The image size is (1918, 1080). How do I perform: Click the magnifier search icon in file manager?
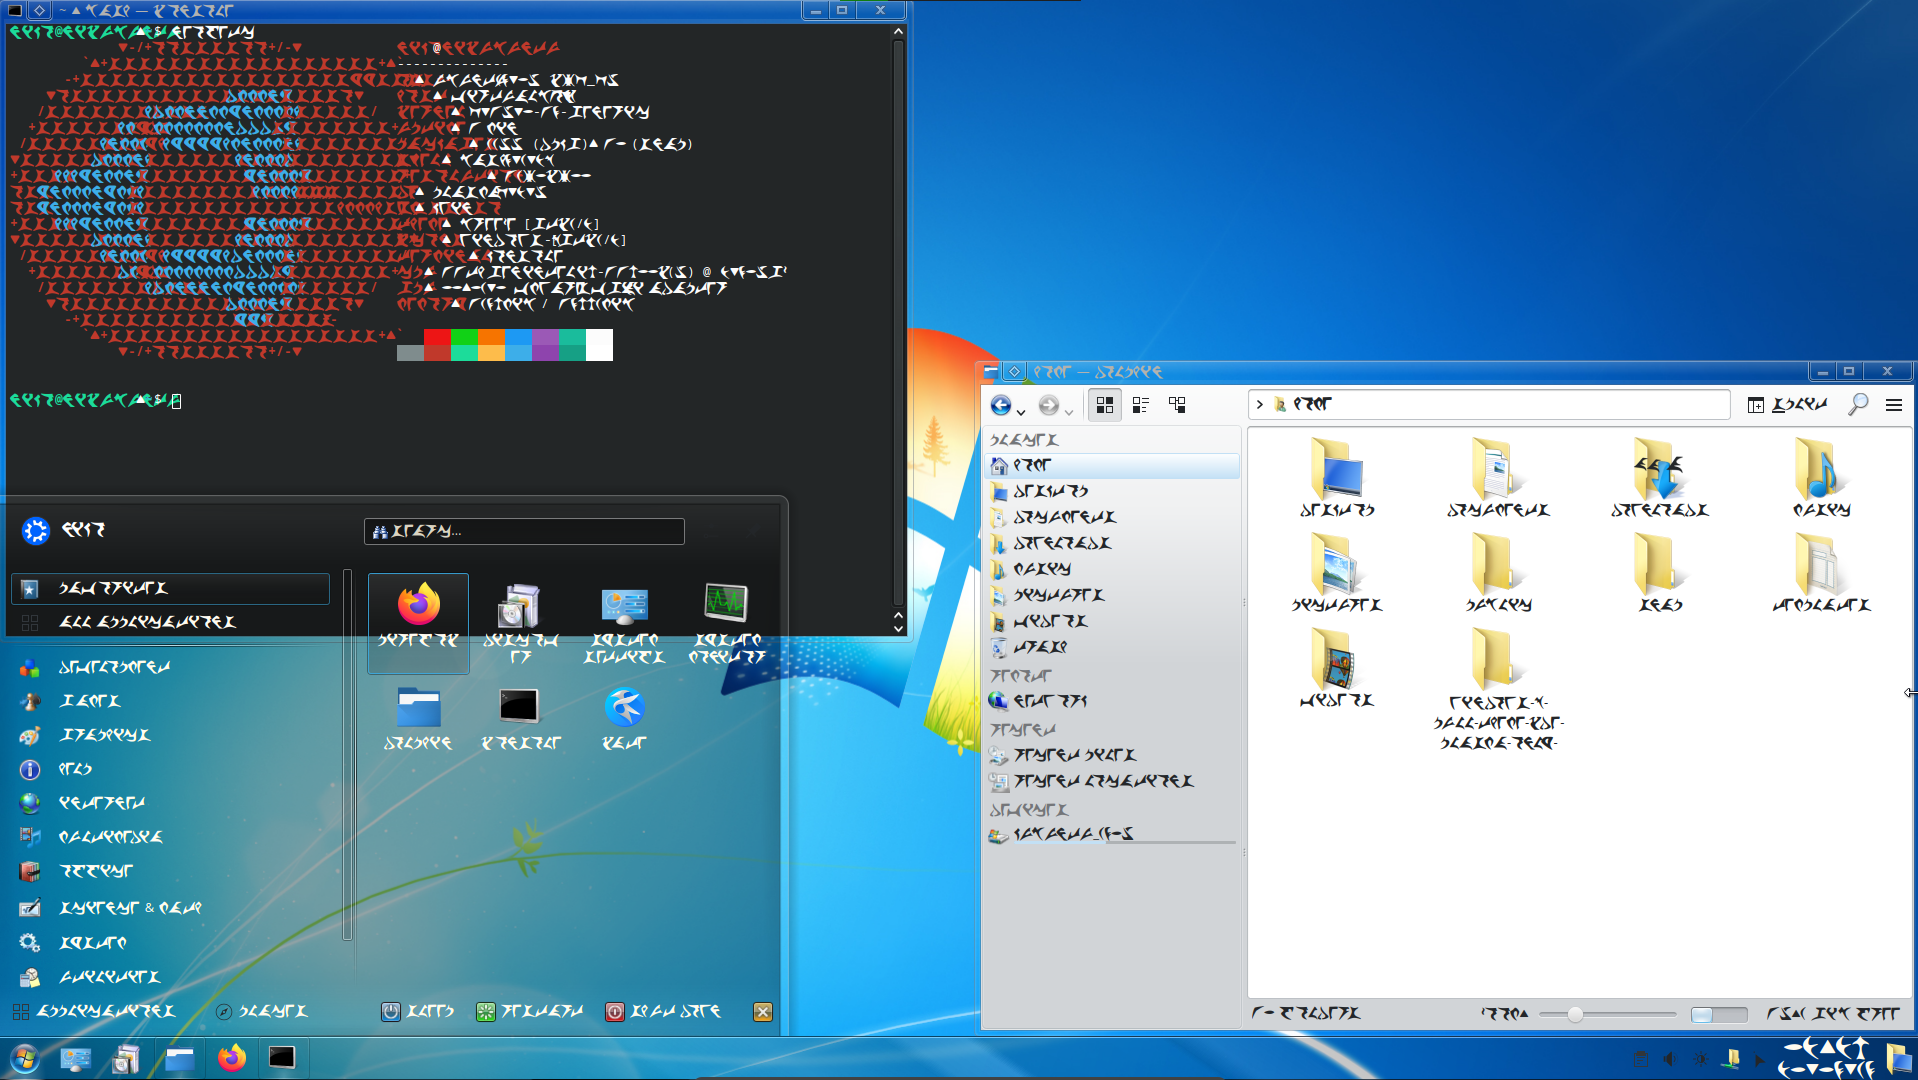(1858, 404)
